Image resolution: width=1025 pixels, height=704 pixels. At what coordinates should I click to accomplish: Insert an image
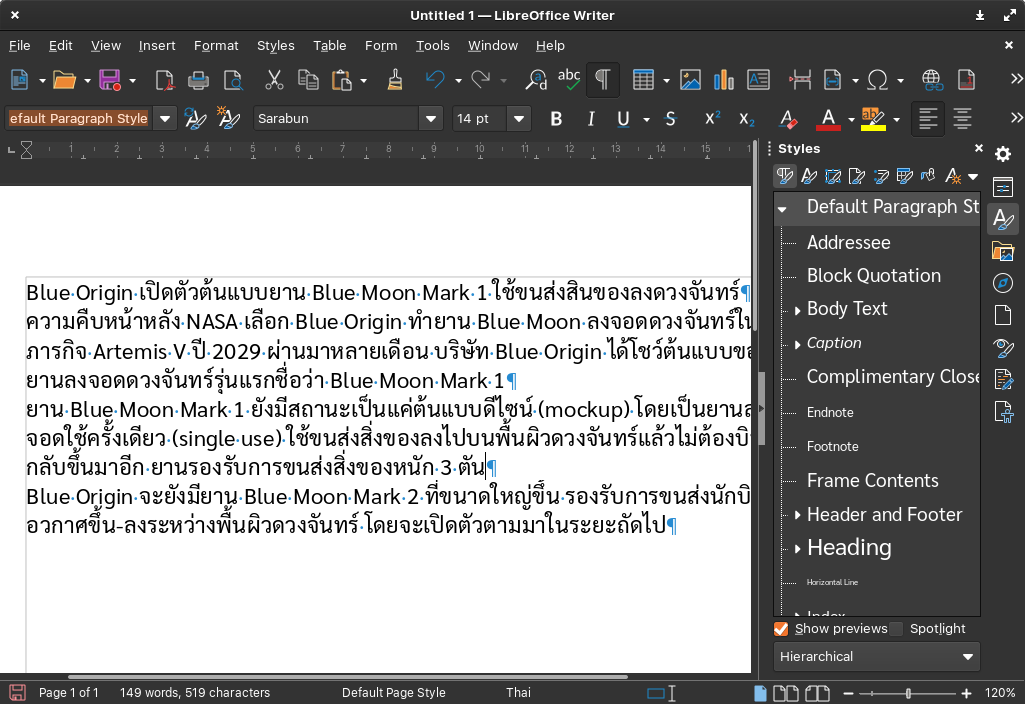[x=690, y=80]
